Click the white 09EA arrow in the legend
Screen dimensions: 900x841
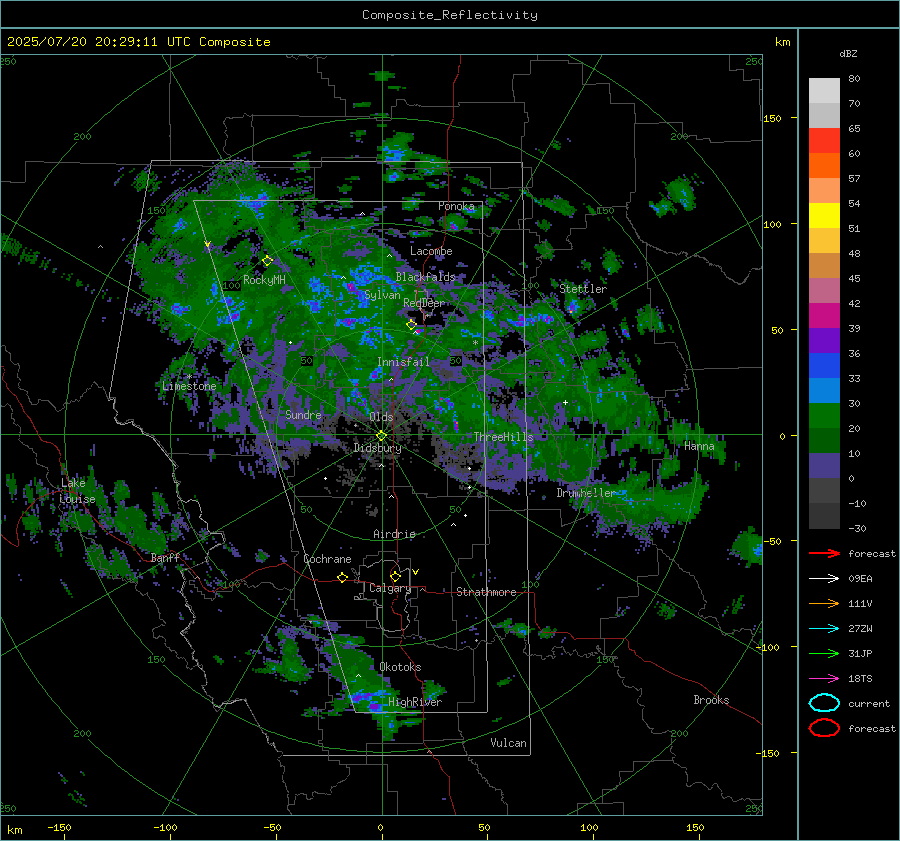click(x=824, y=579)
